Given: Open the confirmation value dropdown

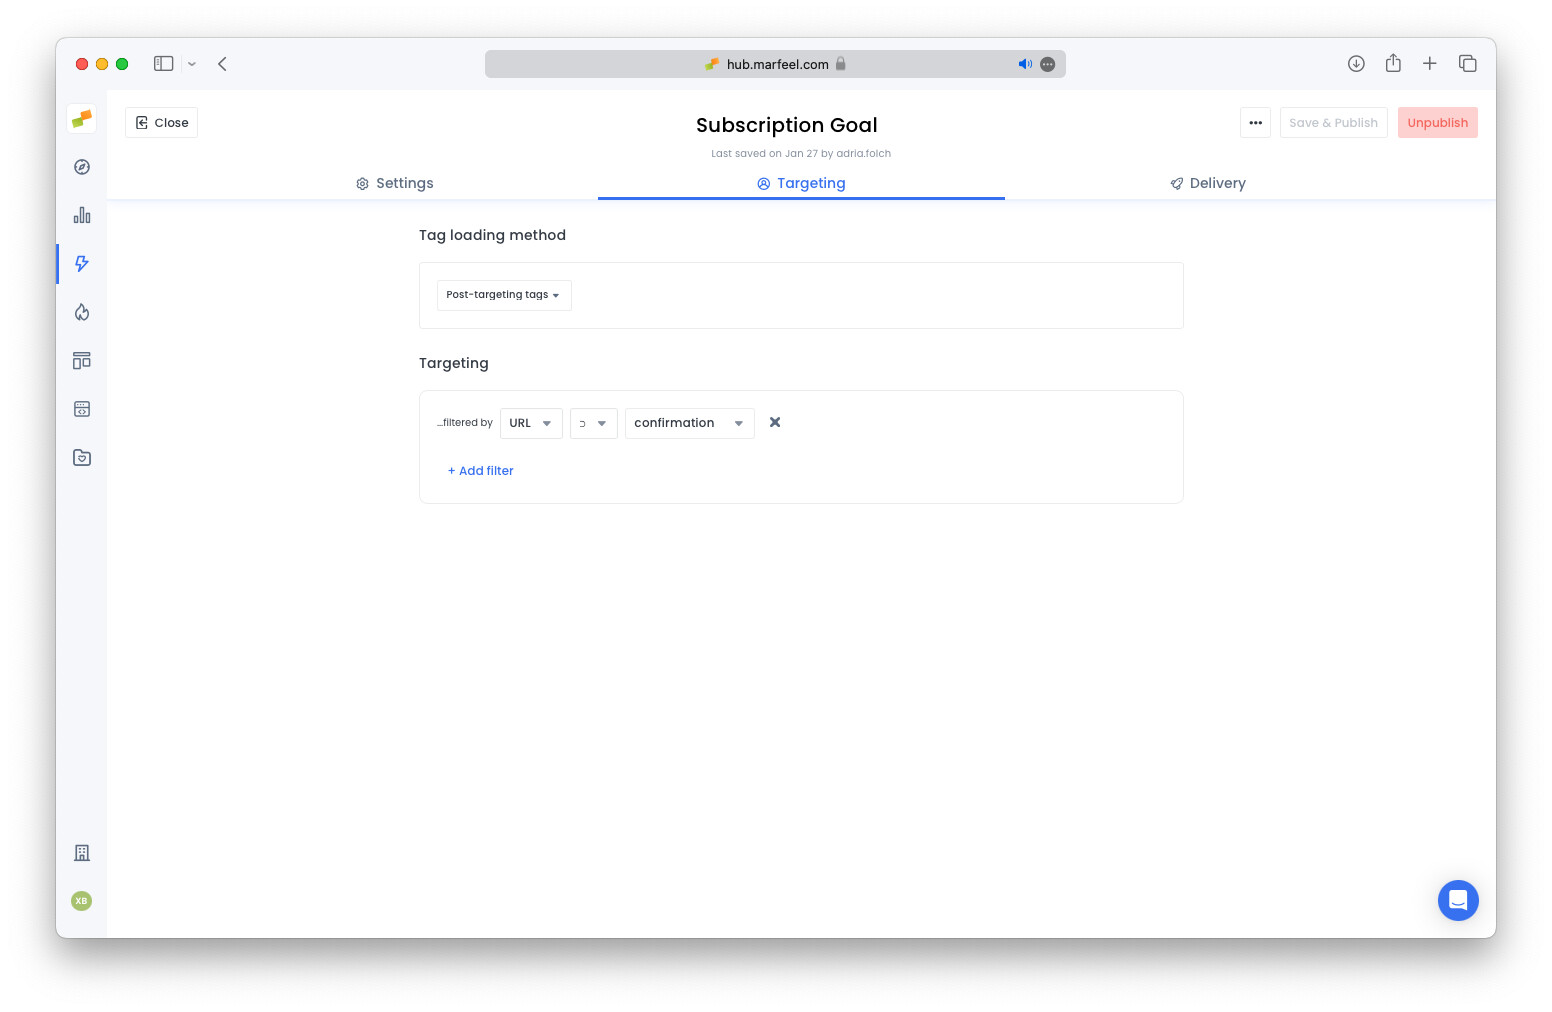Looking at the screenshot, I should click(x=689, y=423).
